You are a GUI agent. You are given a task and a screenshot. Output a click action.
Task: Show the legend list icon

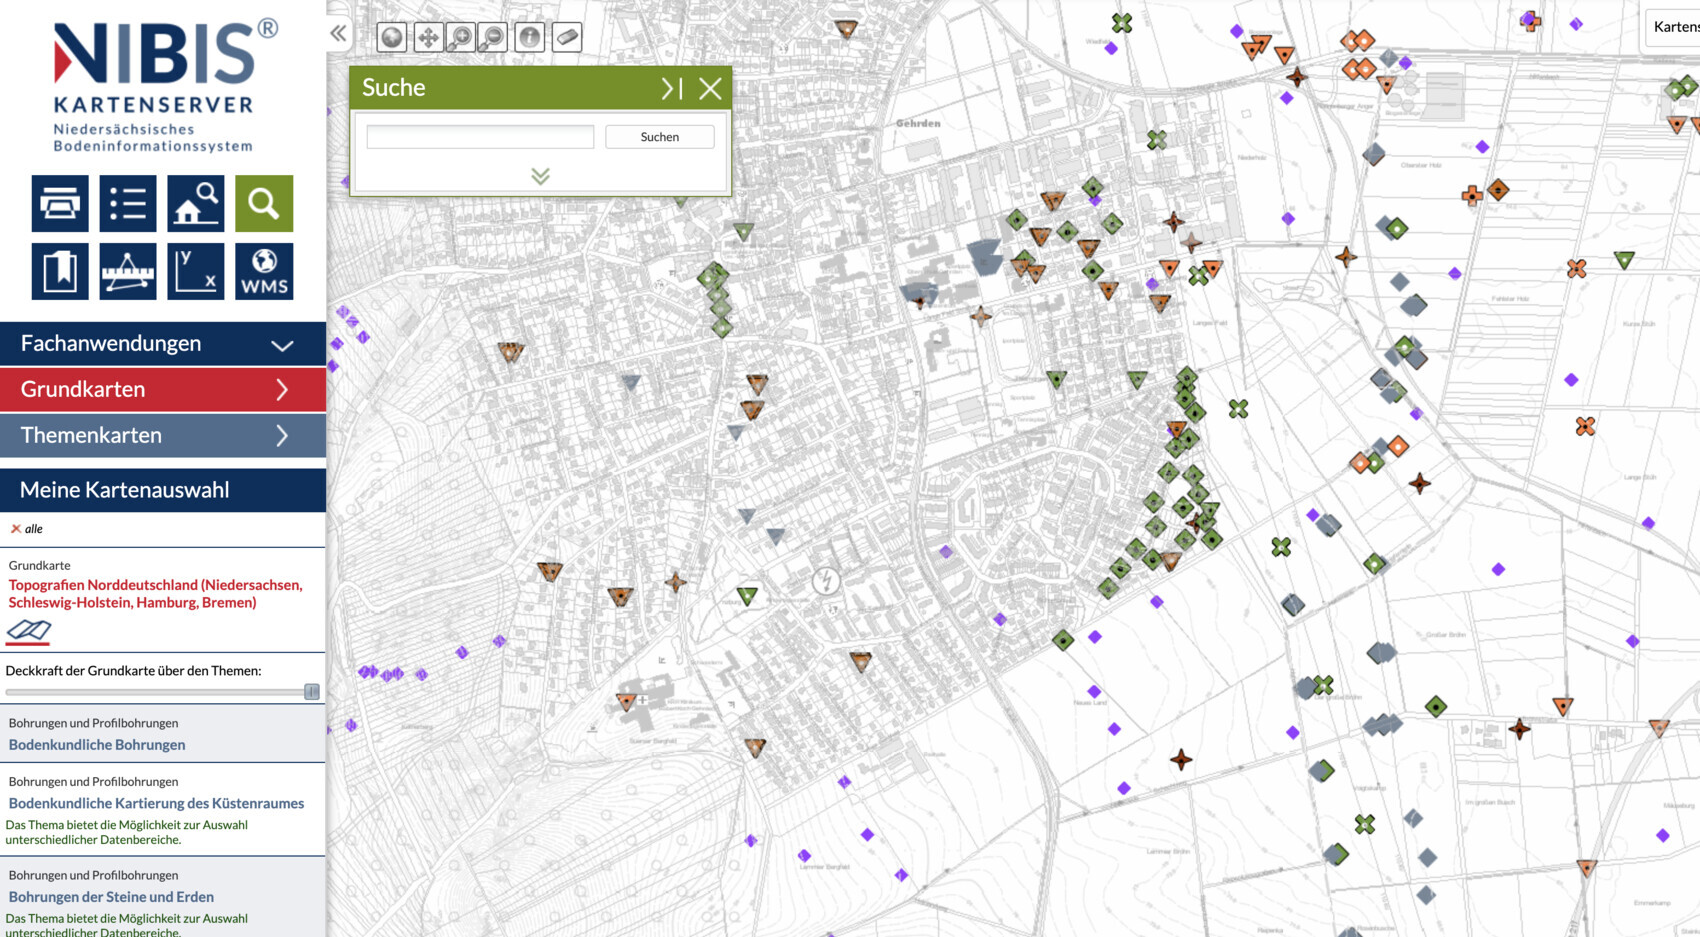coord(128,204)
